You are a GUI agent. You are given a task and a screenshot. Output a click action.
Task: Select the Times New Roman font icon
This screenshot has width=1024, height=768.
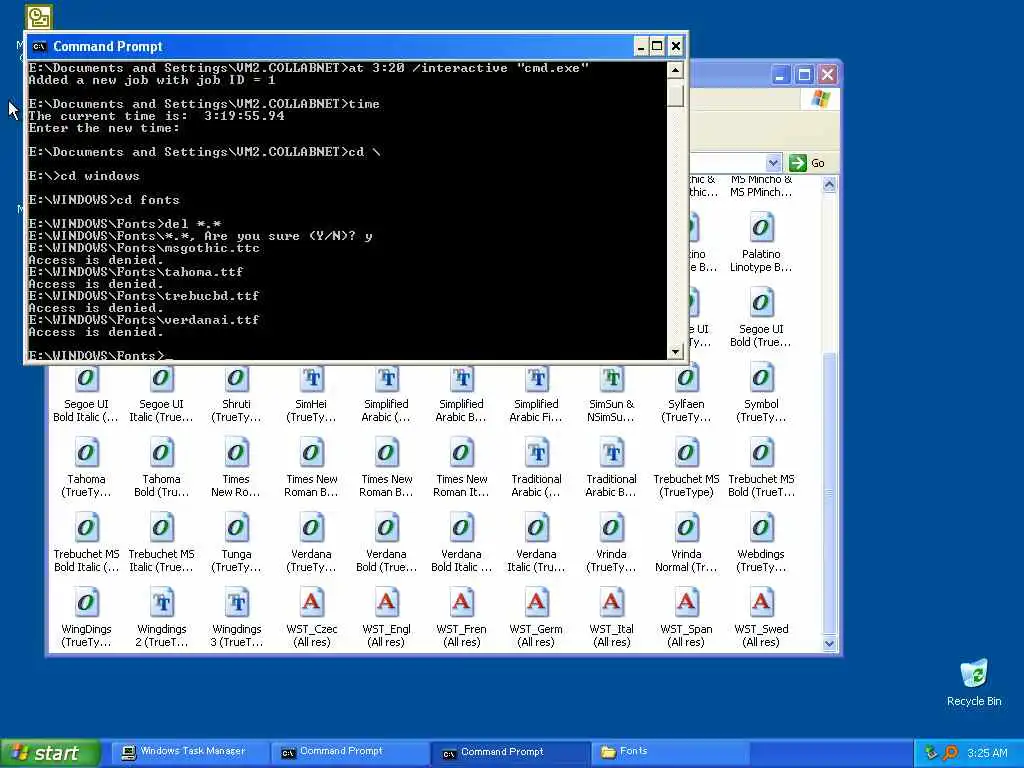click(x=236, y=453)
